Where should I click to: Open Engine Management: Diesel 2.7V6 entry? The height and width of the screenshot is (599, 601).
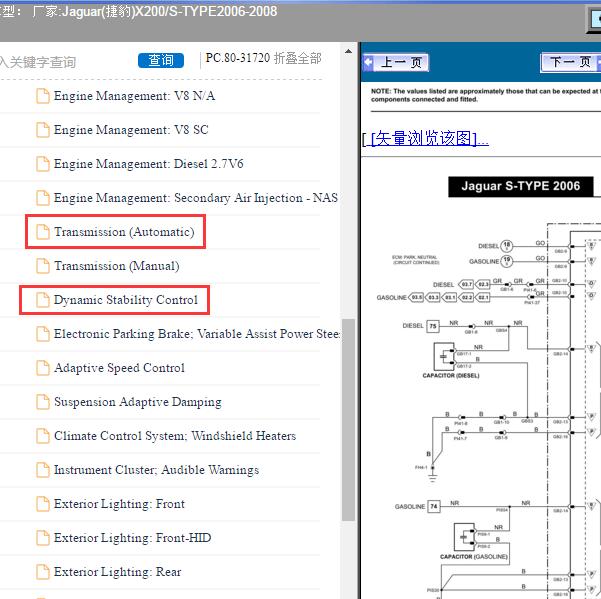148,164
